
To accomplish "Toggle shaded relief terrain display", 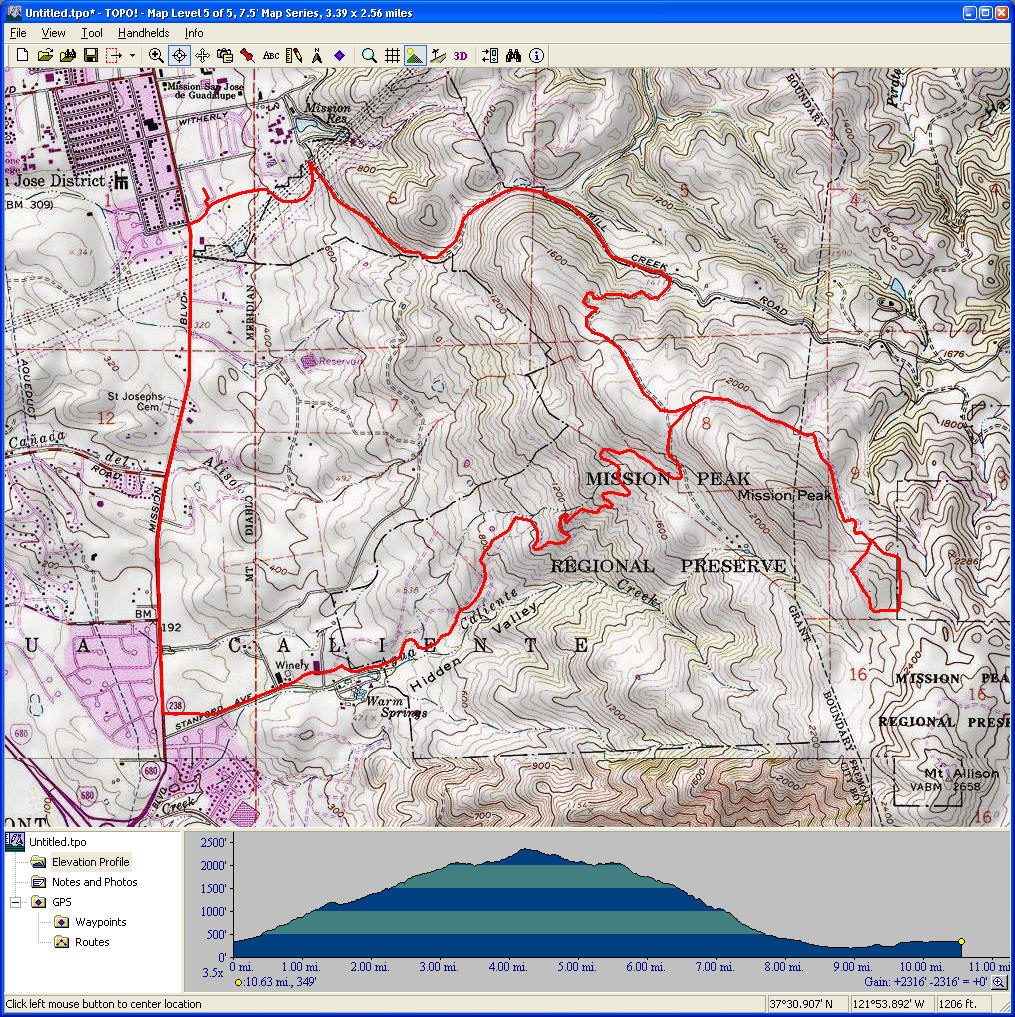I will coord(415,55).
